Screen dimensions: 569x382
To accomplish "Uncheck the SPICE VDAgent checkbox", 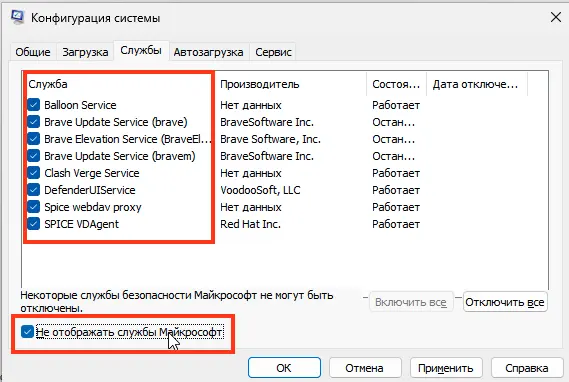I will point(34,224).
